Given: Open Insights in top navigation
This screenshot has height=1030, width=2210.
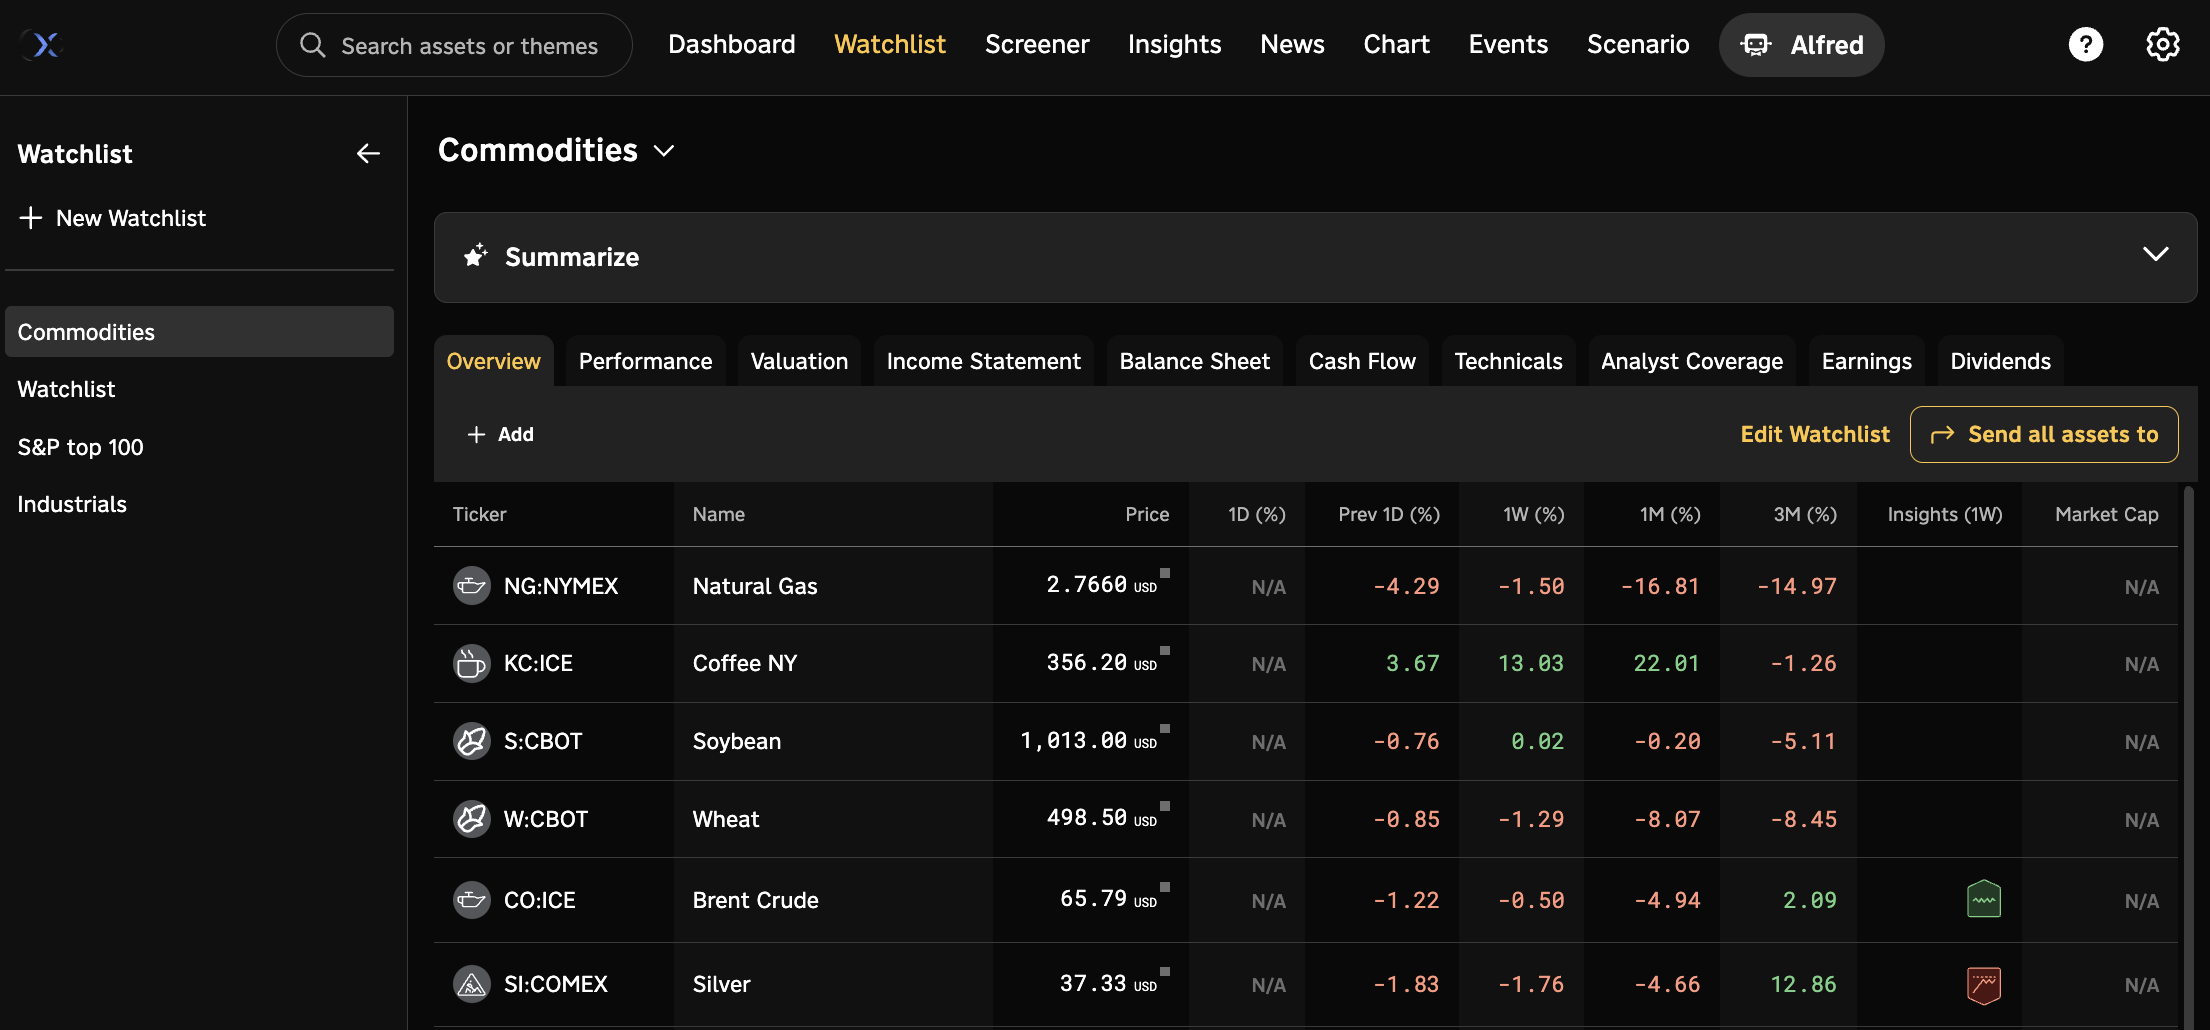Looking at the screenshot, I should 1174,45.
